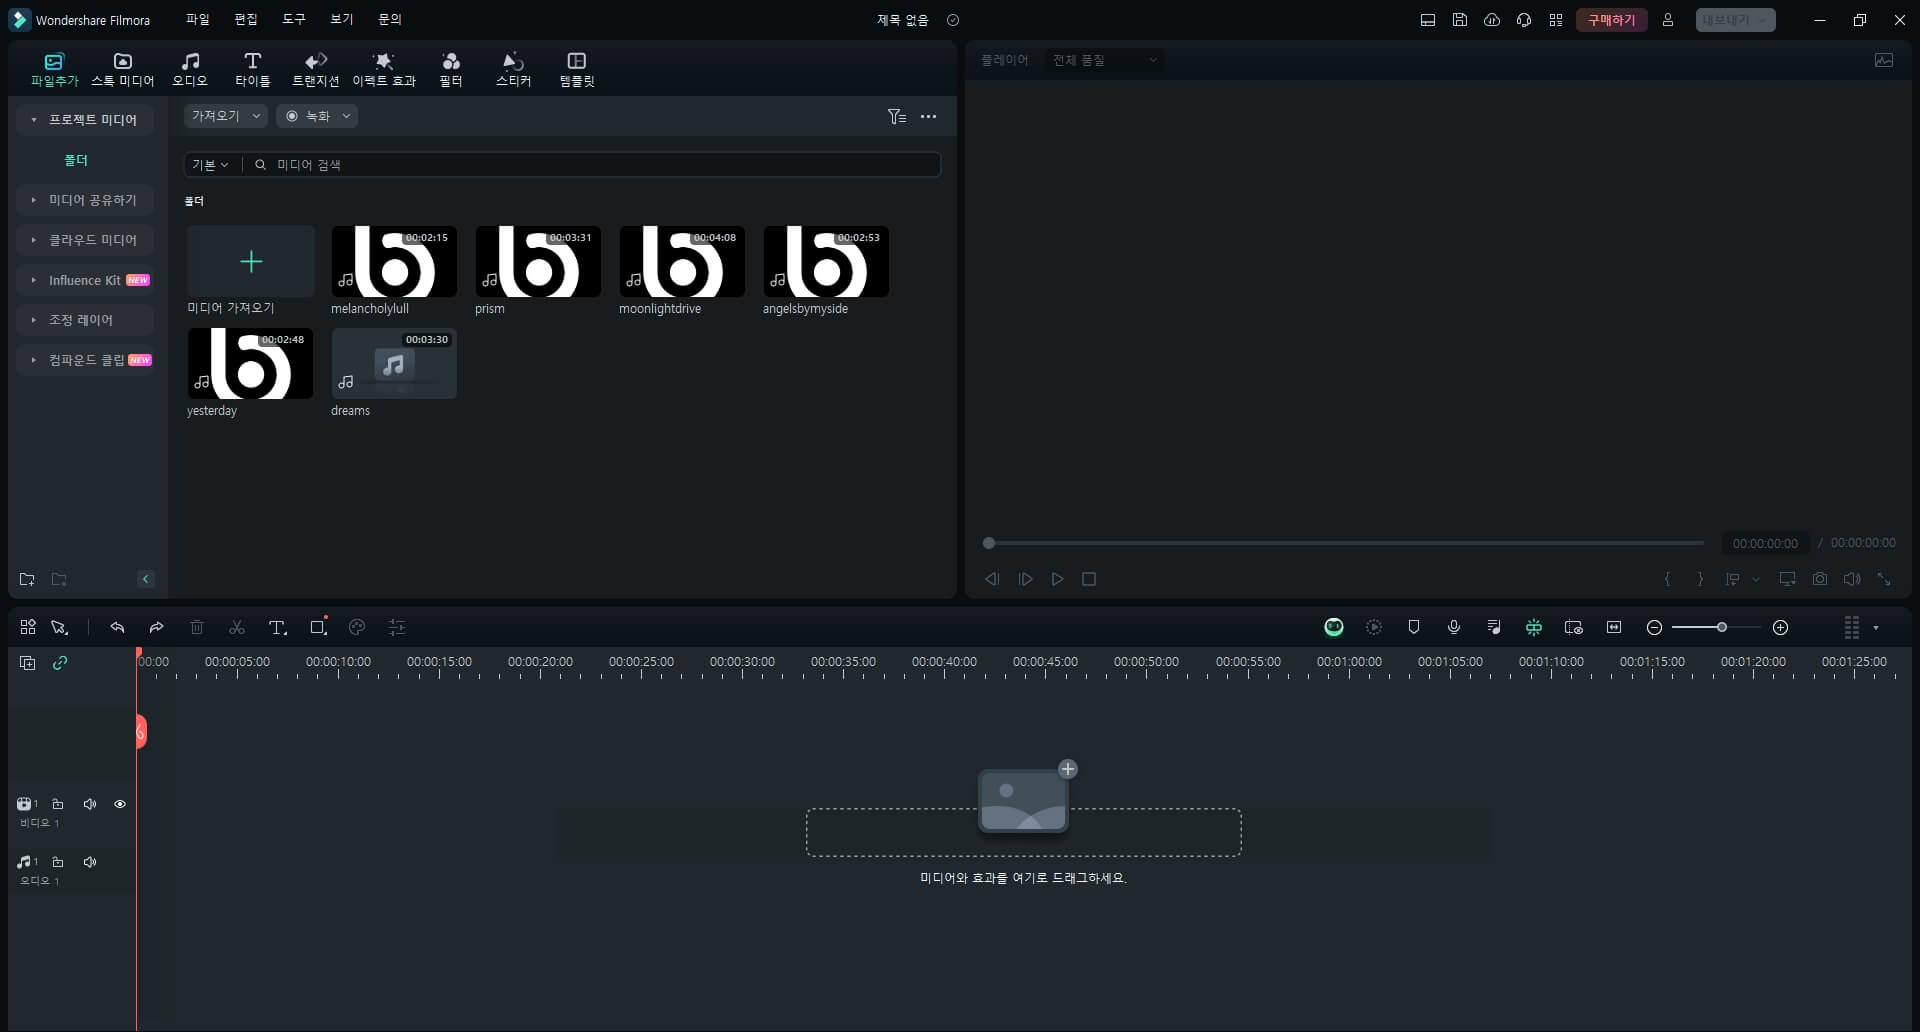Select the dreams audio clip
Viewport: 1920px width, 1032px height.
click(x=394, y=364)
